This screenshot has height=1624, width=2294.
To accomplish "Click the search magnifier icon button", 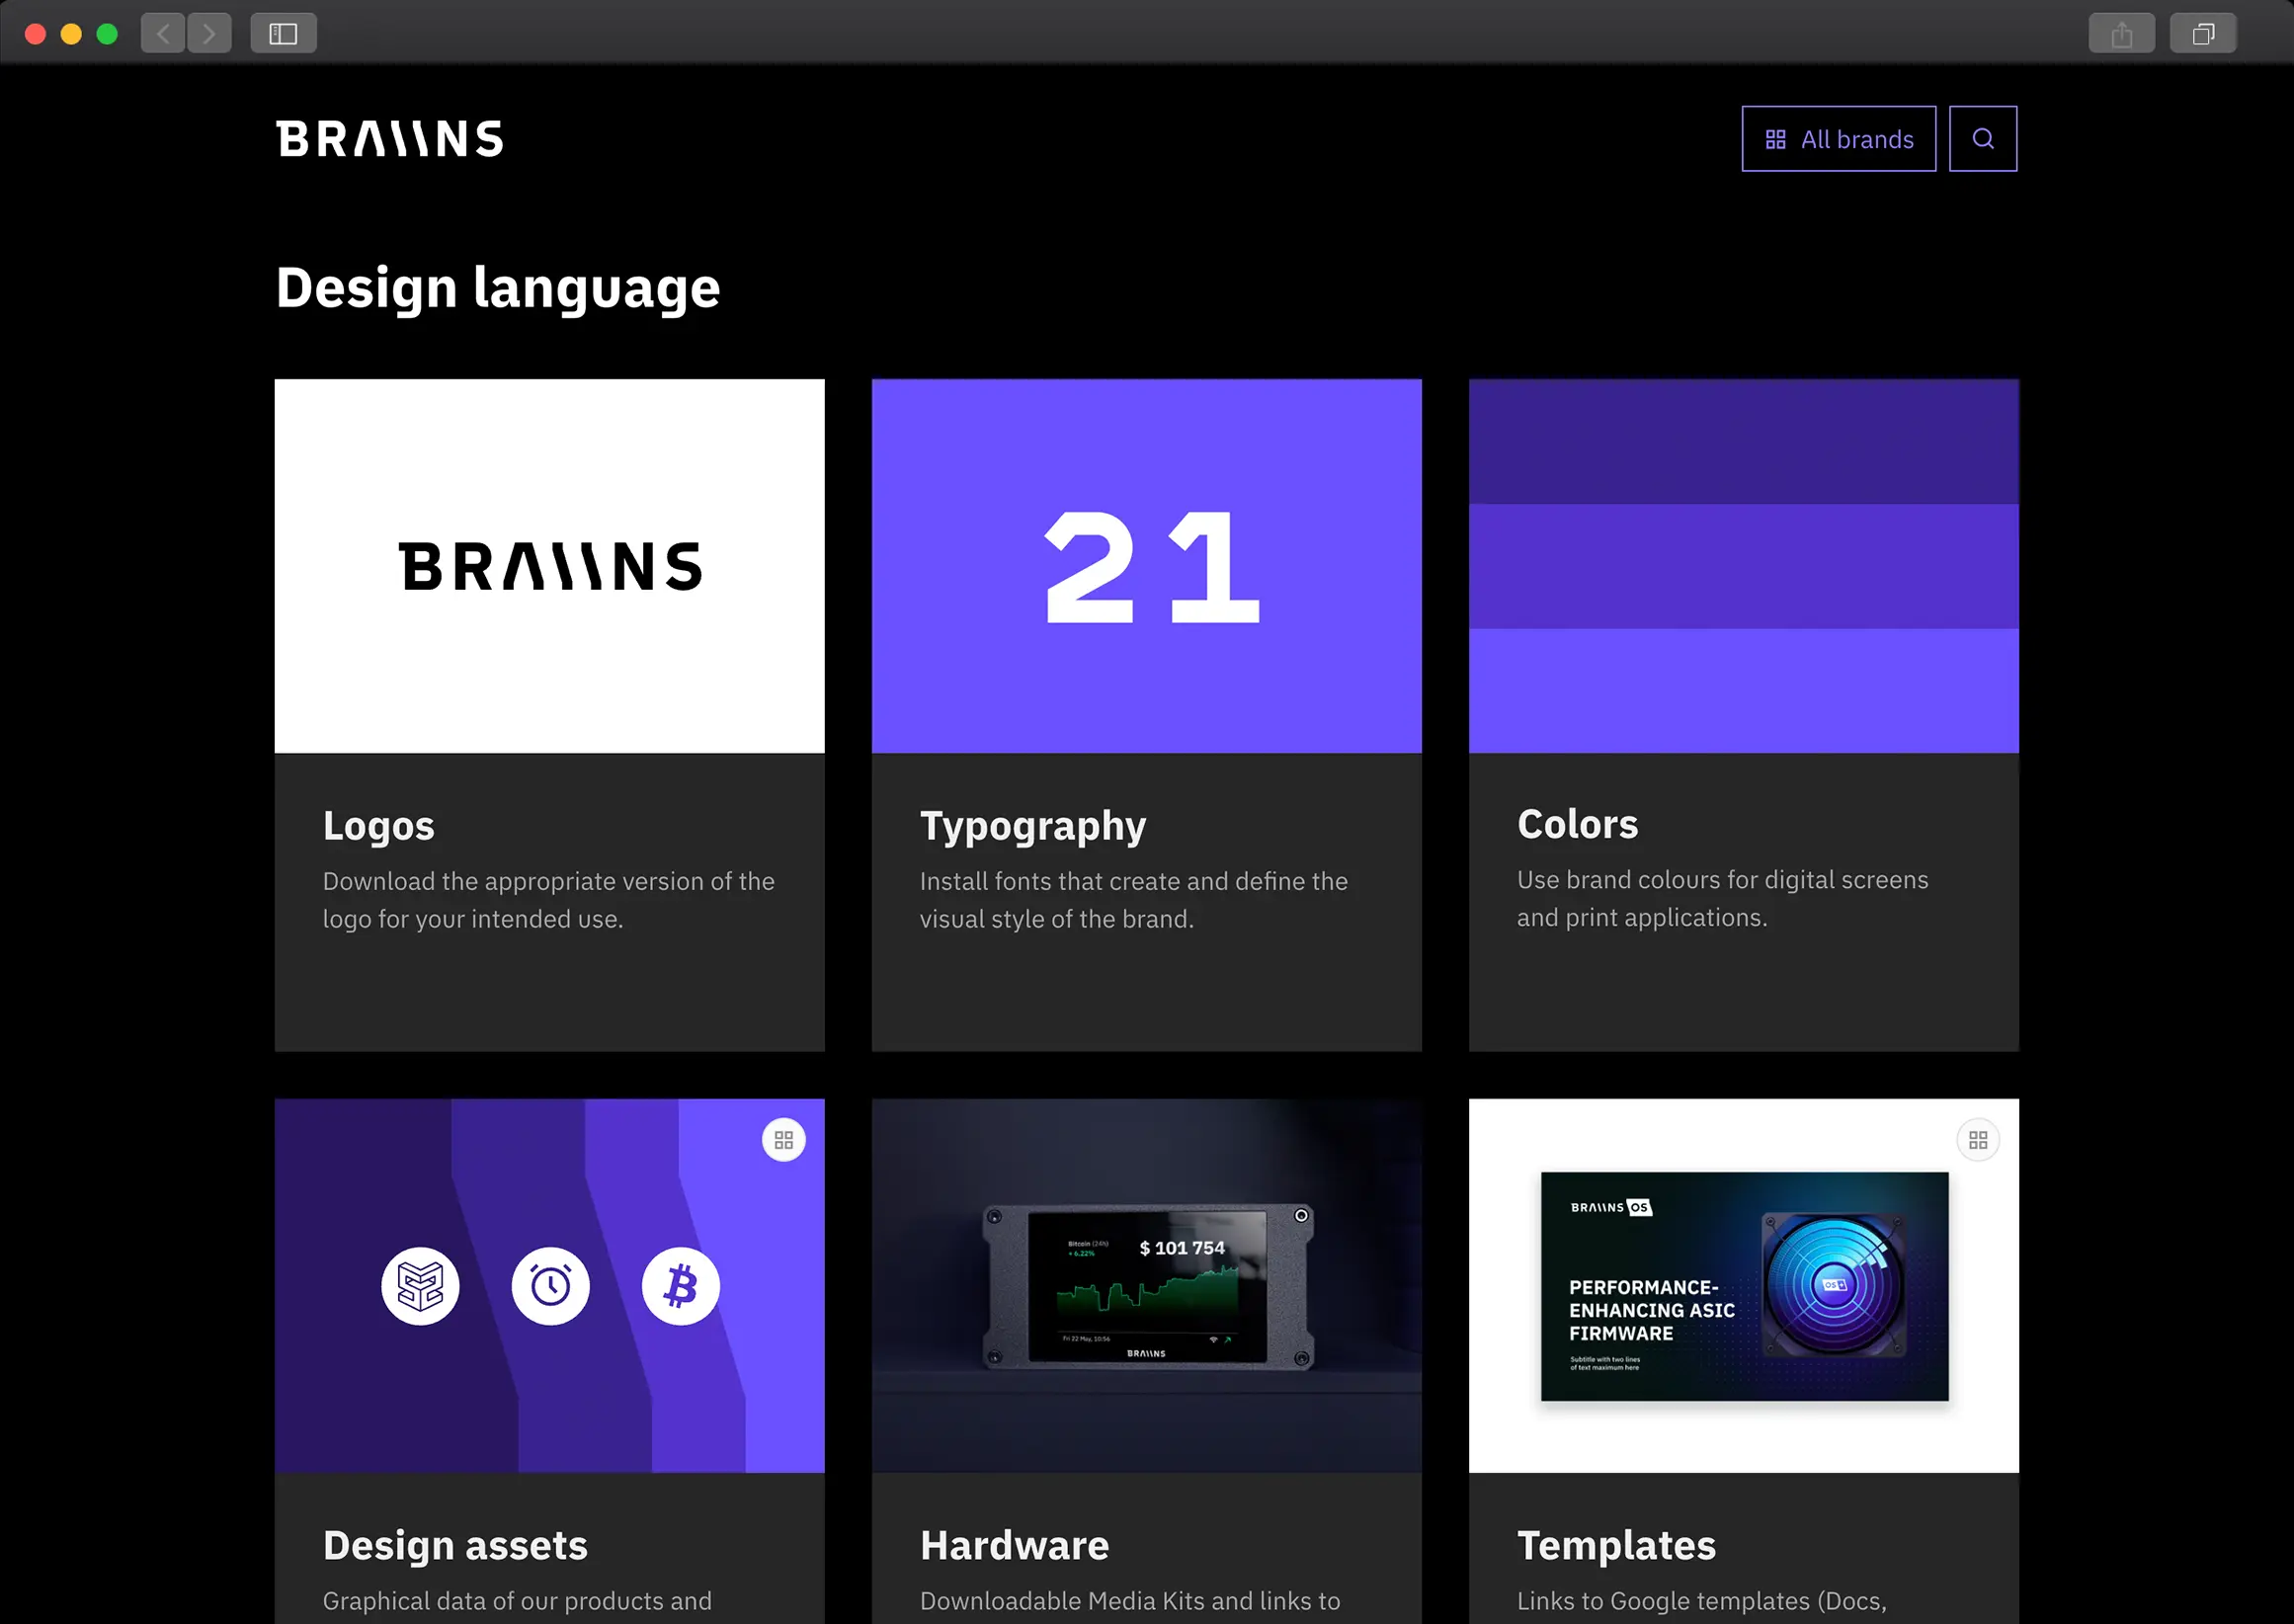I will point(1983,139).
